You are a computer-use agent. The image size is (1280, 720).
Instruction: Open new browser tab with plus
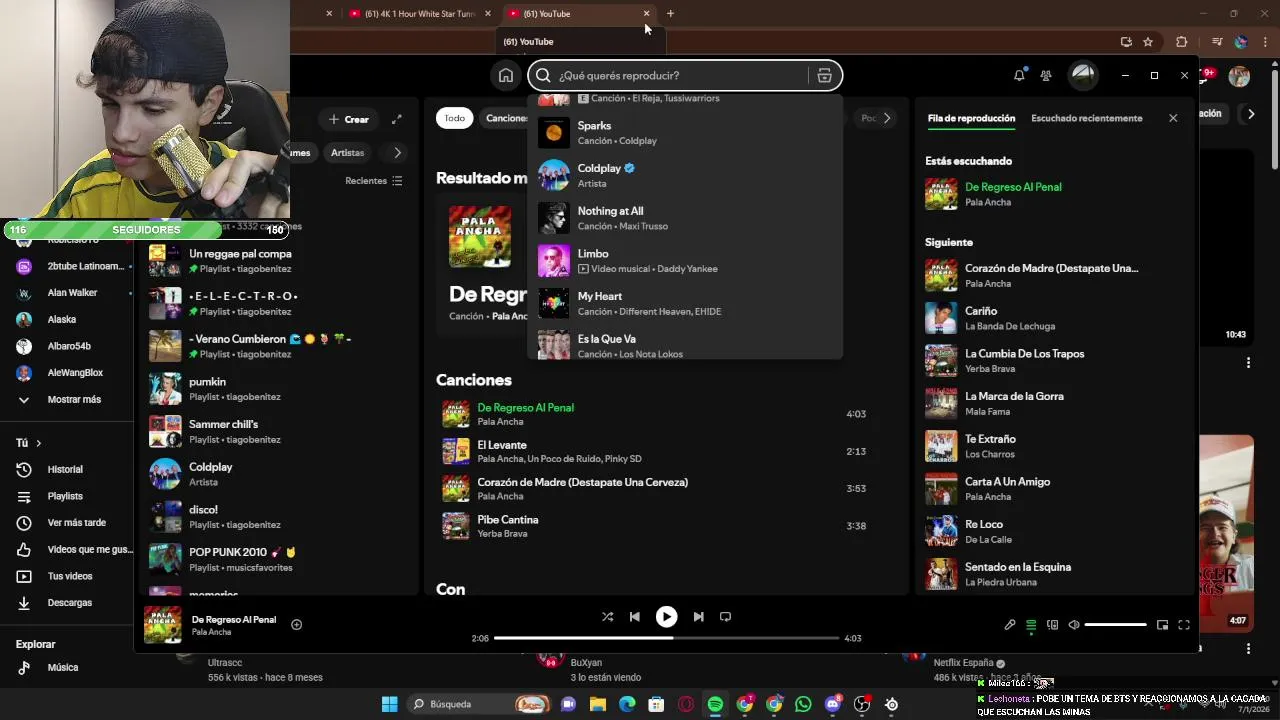pos(670,13)
